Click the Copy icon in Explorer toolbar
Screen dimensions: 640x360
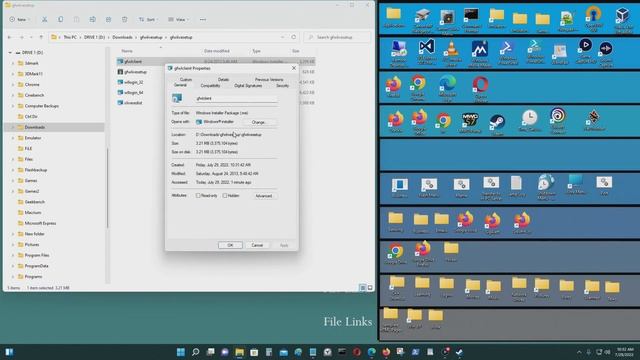pos(60,19)
